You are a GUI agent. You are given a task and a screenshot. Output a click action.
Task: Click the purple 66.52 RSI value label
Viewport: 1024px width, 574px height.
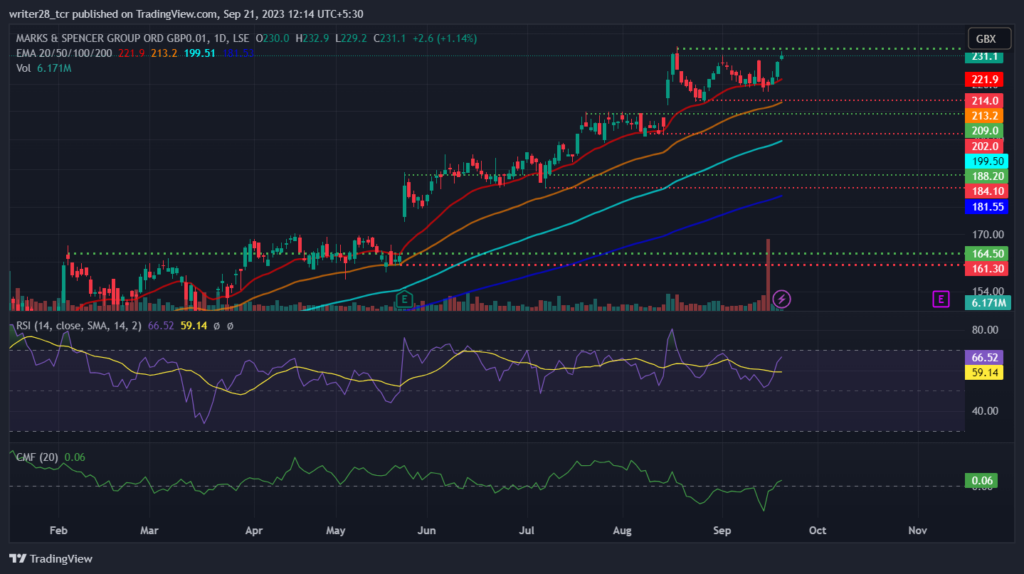[x=984, y=357]
